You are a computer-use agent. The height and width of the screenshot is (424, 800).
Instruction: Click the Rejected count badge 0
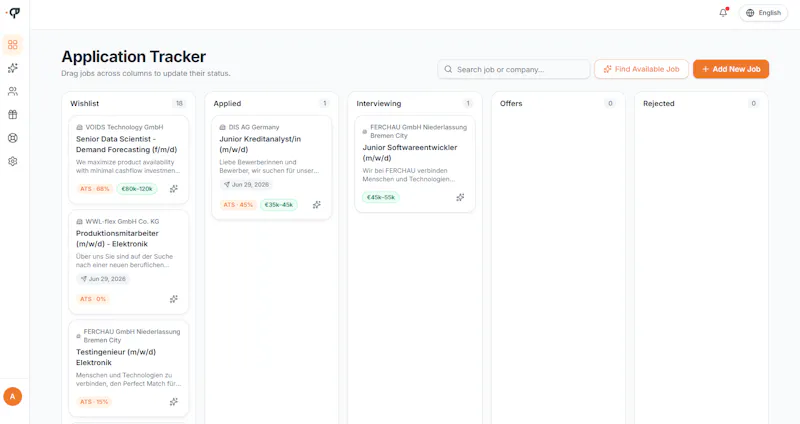pyautogui.click(x=753, y=104)
